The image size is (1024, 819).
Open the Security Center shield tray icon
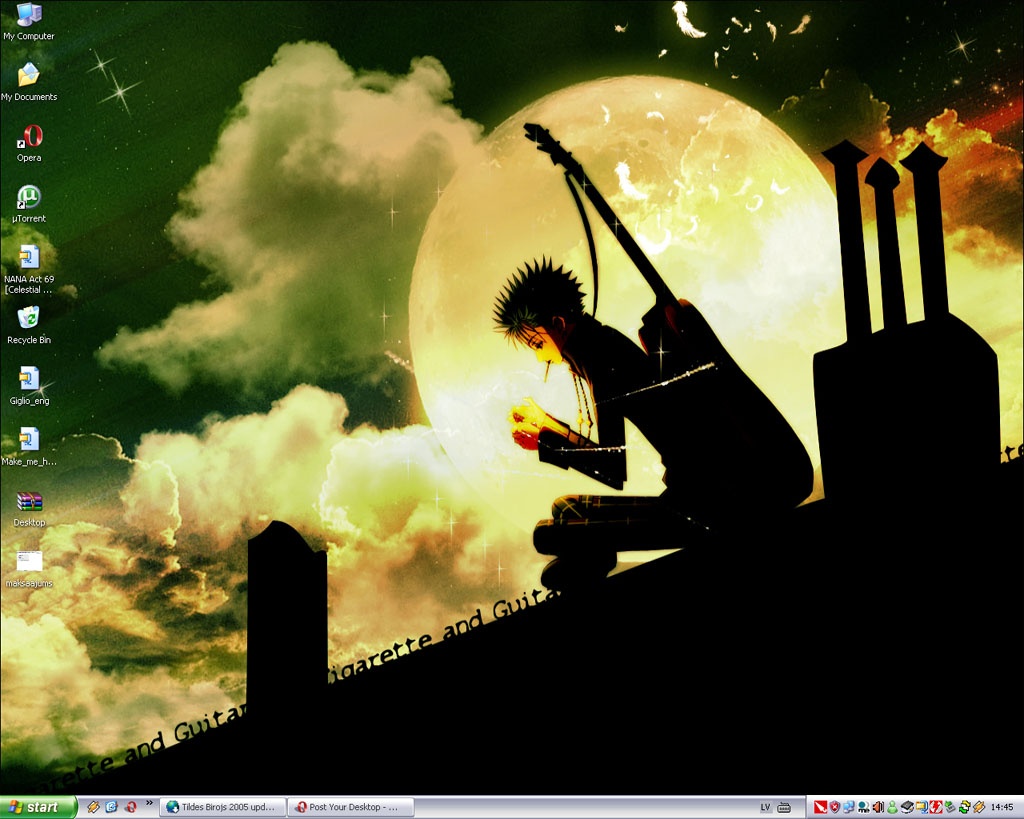click(835, 807)
